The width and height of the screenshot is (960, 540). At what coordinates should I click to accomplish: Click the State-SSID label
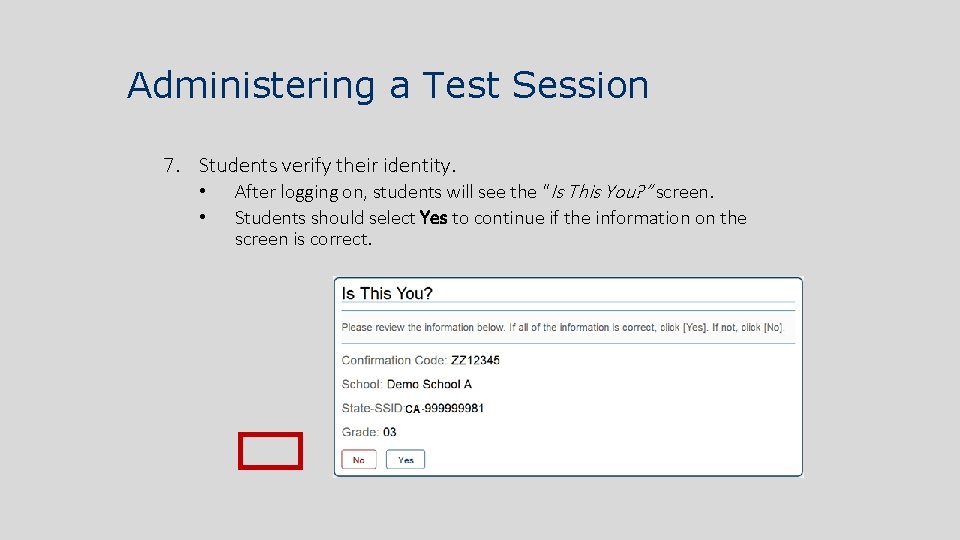(372, 408)
